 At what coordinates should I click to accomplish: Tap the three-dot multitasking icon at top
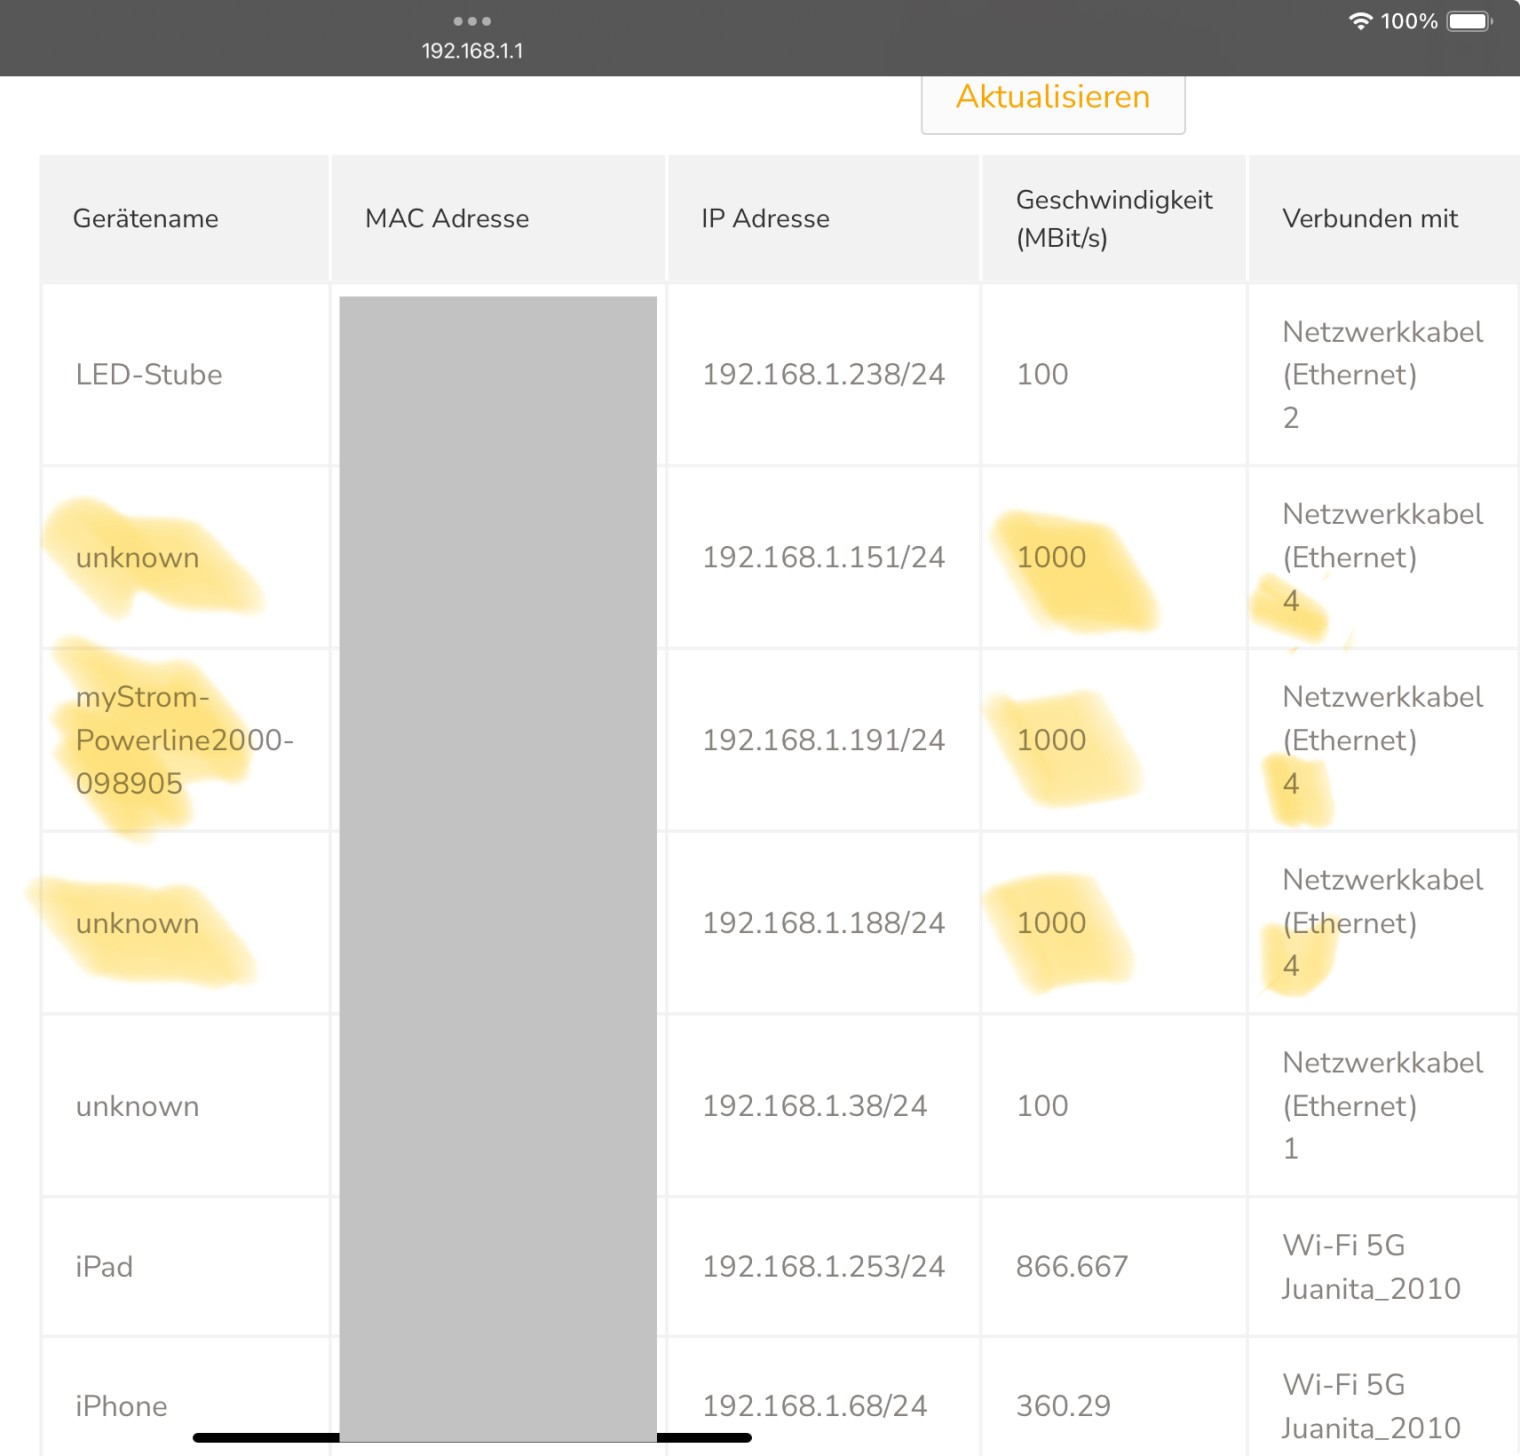pyautogui.click(x=472, y=21)
